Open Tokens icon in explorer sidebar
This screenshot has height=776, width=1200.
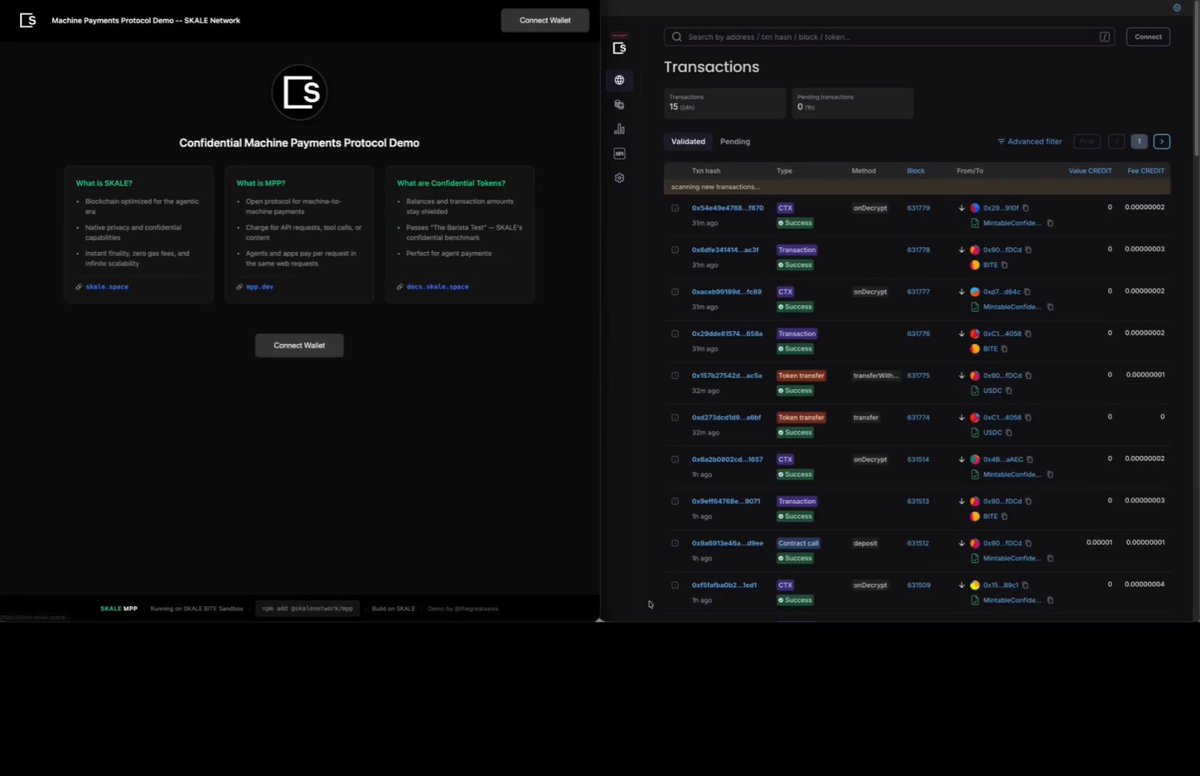pos(619,104)
